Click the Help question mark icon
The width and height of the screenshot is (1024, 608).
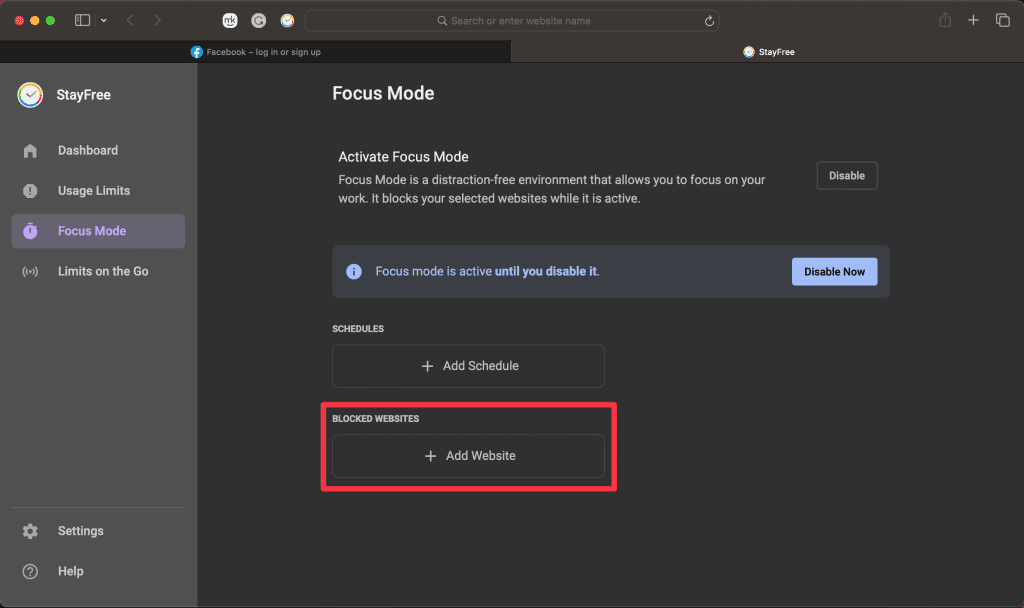30,572
